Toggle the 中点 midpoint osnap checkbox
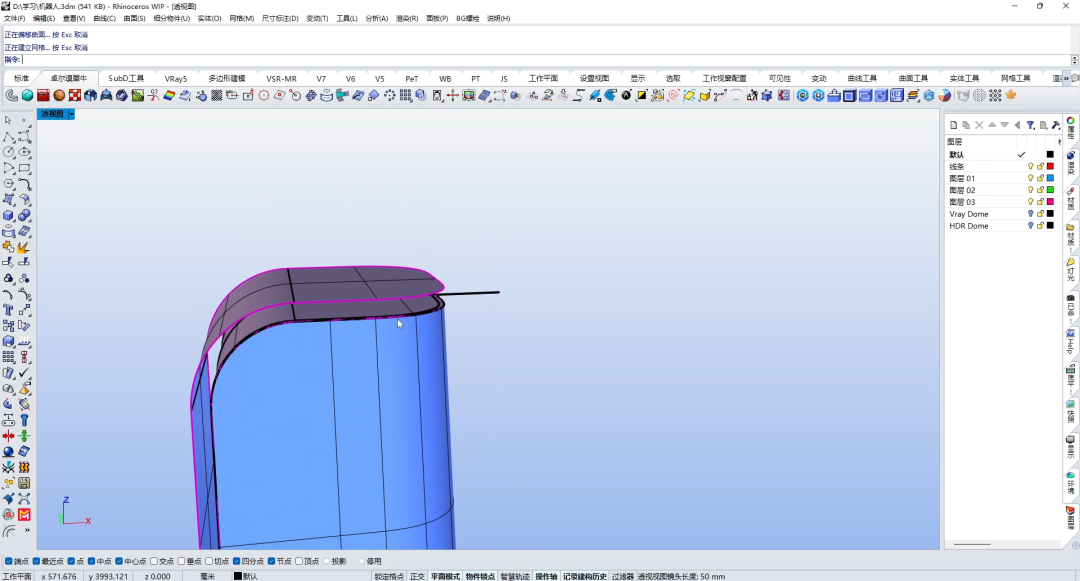 pyautogui.click(x=92, y=562)
